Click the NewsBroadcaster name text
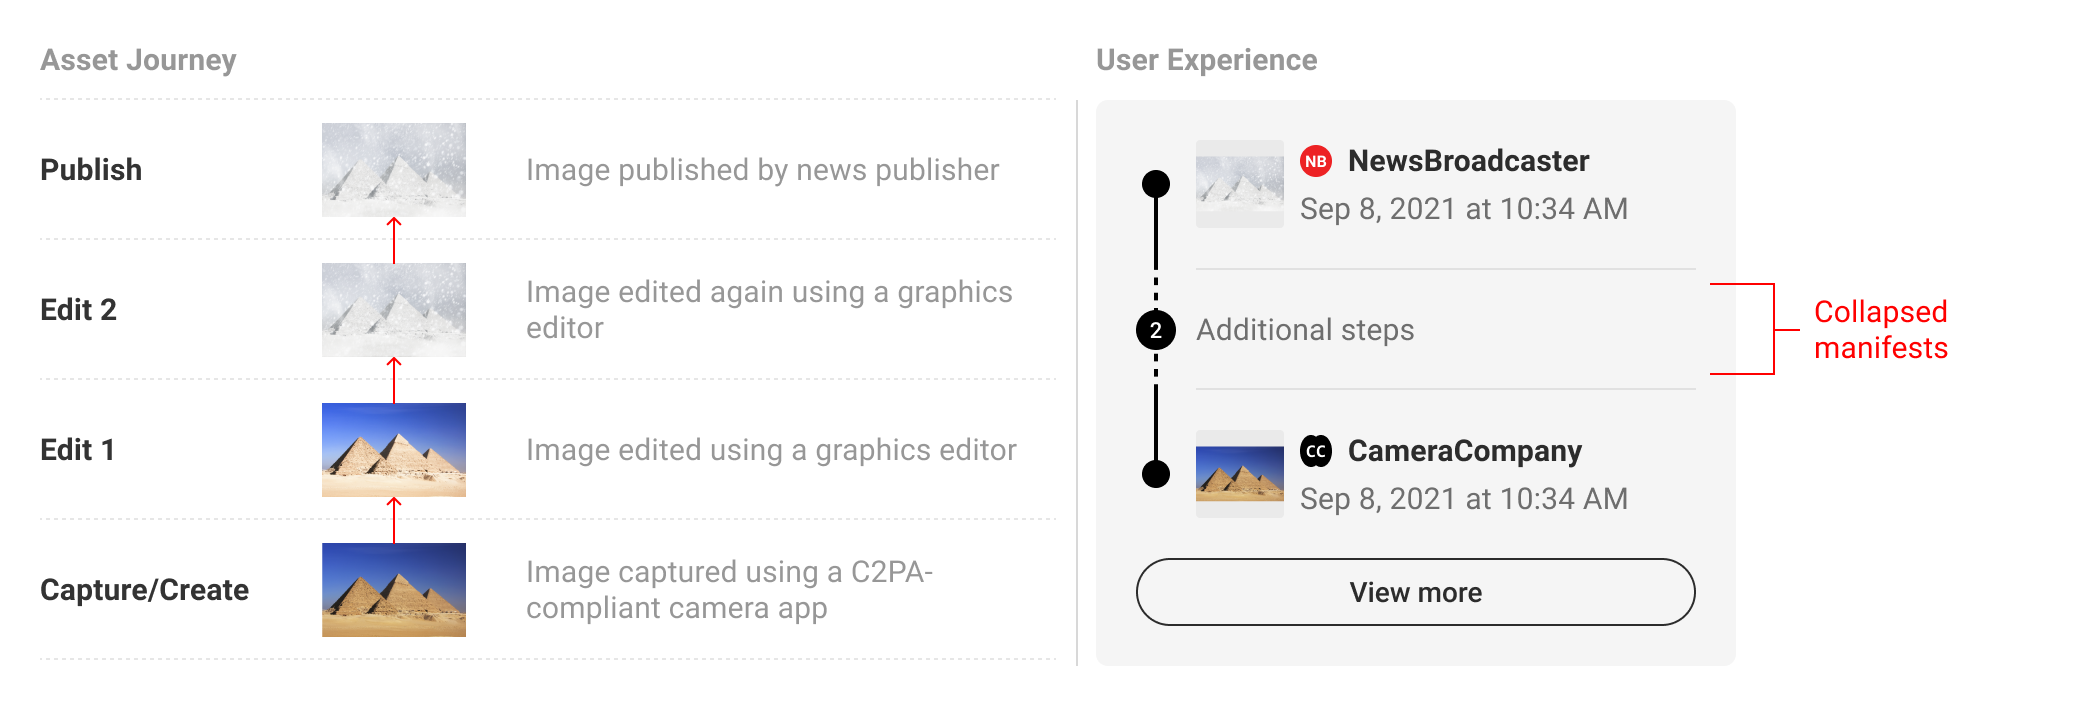 (x=1468, y=161)
